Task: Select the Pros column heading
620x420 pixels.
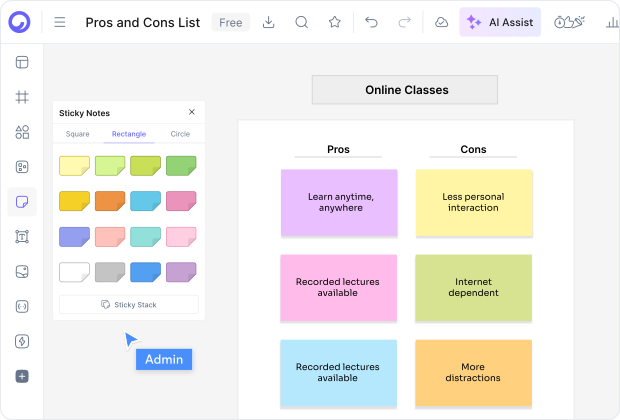Action: (338, 149)
